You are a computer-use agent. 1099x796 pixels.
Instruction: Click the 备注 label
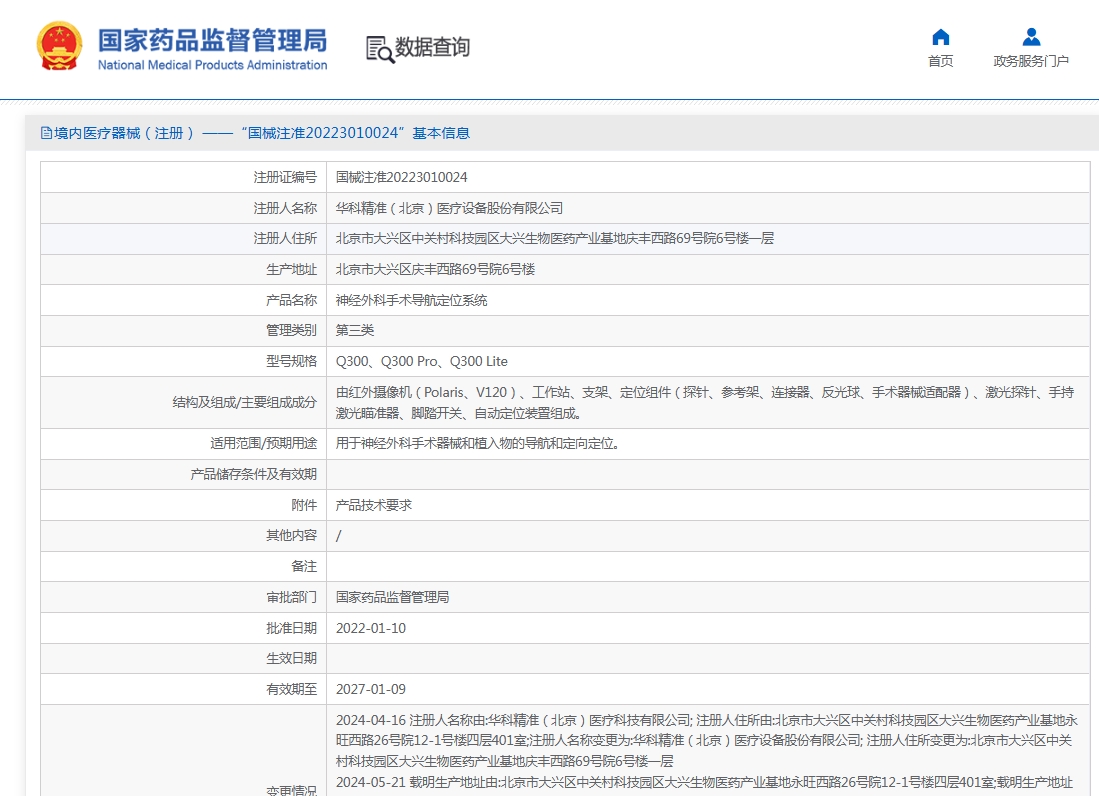[x=304, y=566]
